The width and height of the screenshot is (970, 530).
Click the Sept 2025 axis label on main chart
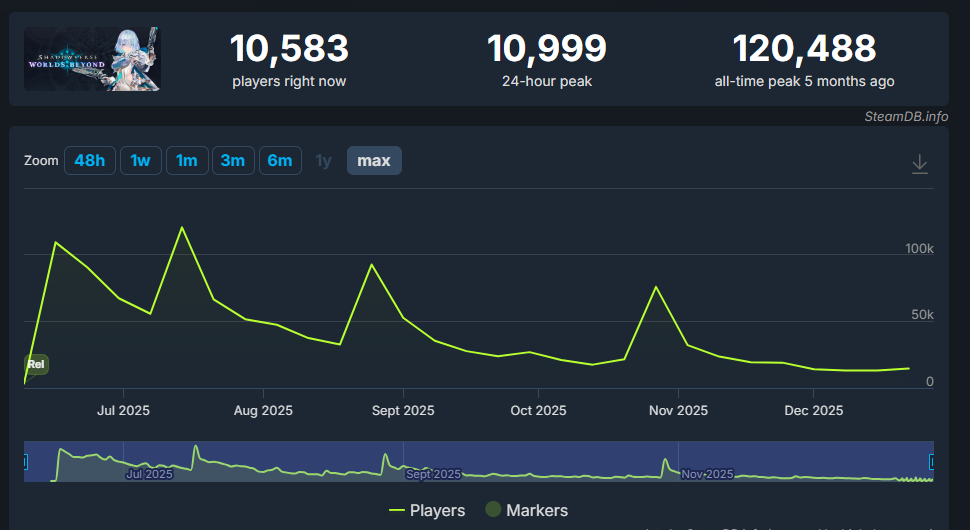click(x=403, y=411)
